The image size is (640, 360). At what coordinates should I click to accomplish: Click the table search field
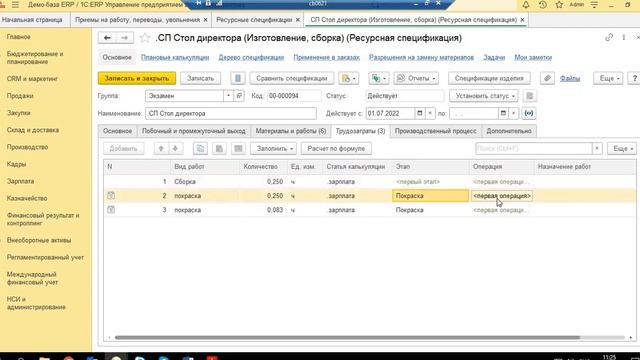pyautogui.click(x=533, y=149)
